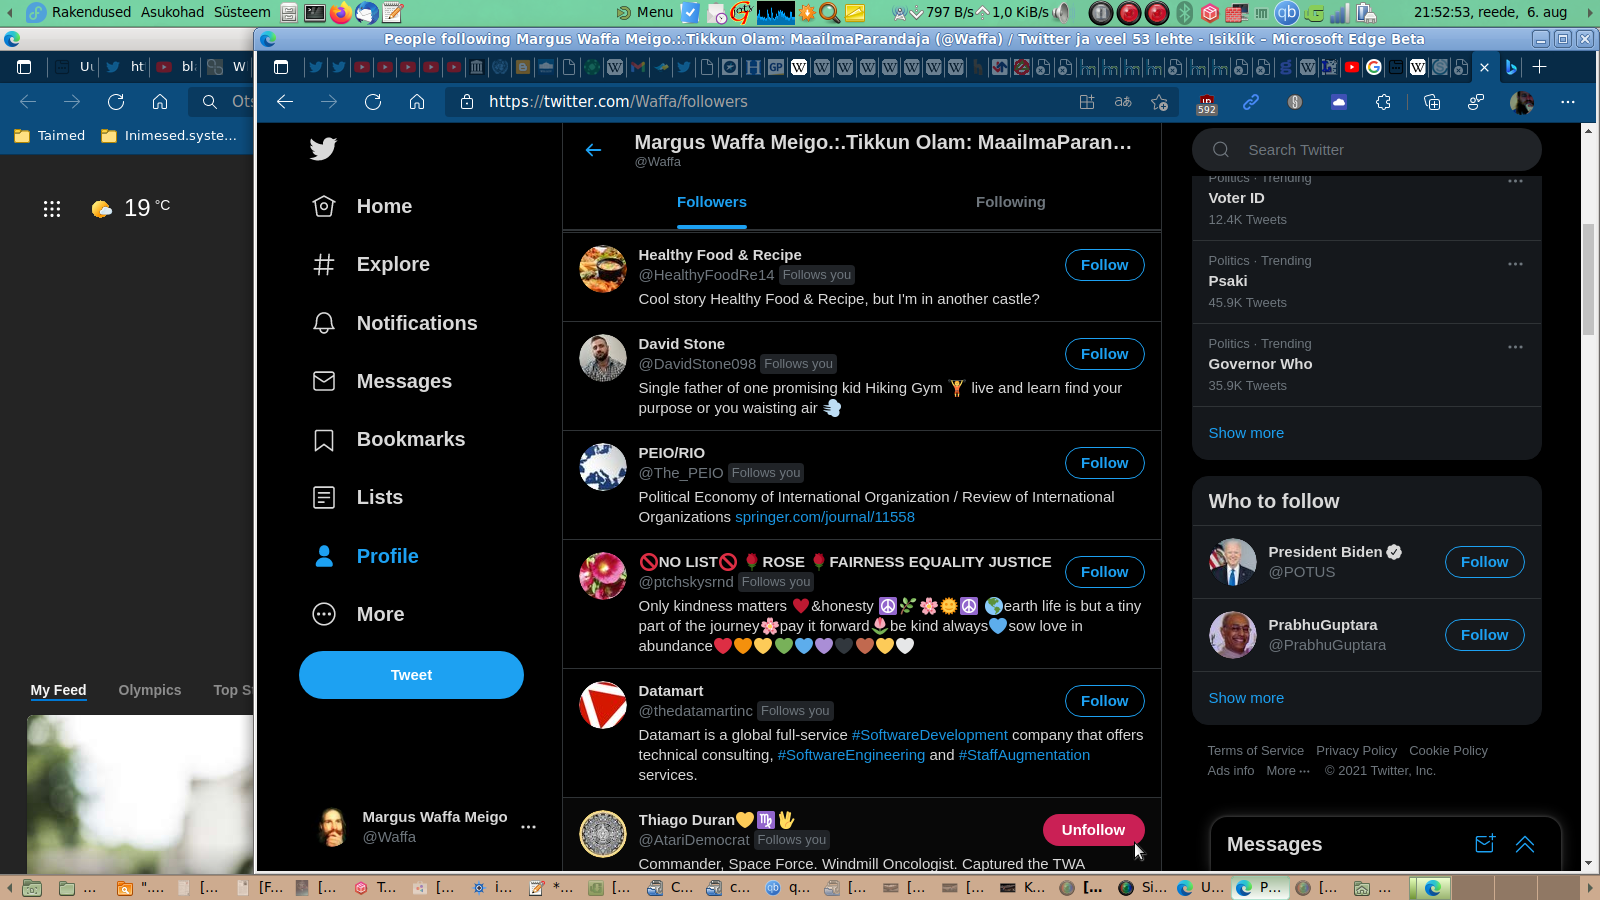Unfollow Thiago Duran
1600x900 pixels.
1093,830
